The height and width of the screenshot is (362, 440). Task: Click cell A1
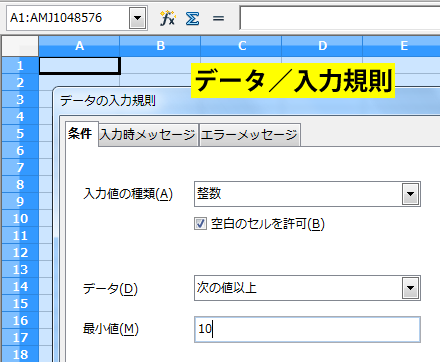pos(79,65)
